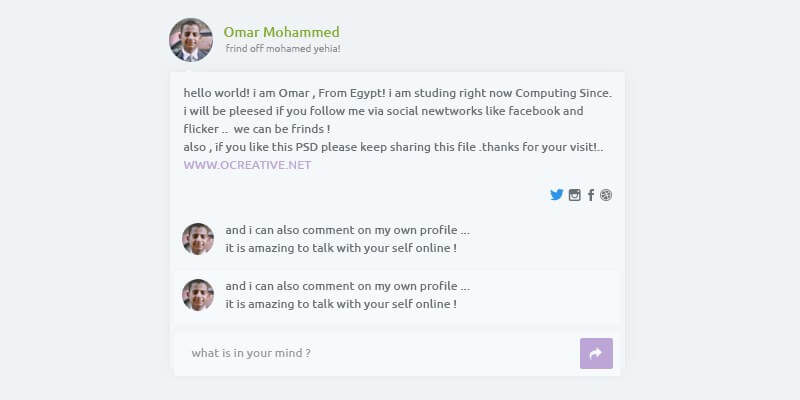800x400 pixels.
Task: Follow the WWW.OCREATIVE.NET link
Action: pyautogui.click(x=248, y=165)
